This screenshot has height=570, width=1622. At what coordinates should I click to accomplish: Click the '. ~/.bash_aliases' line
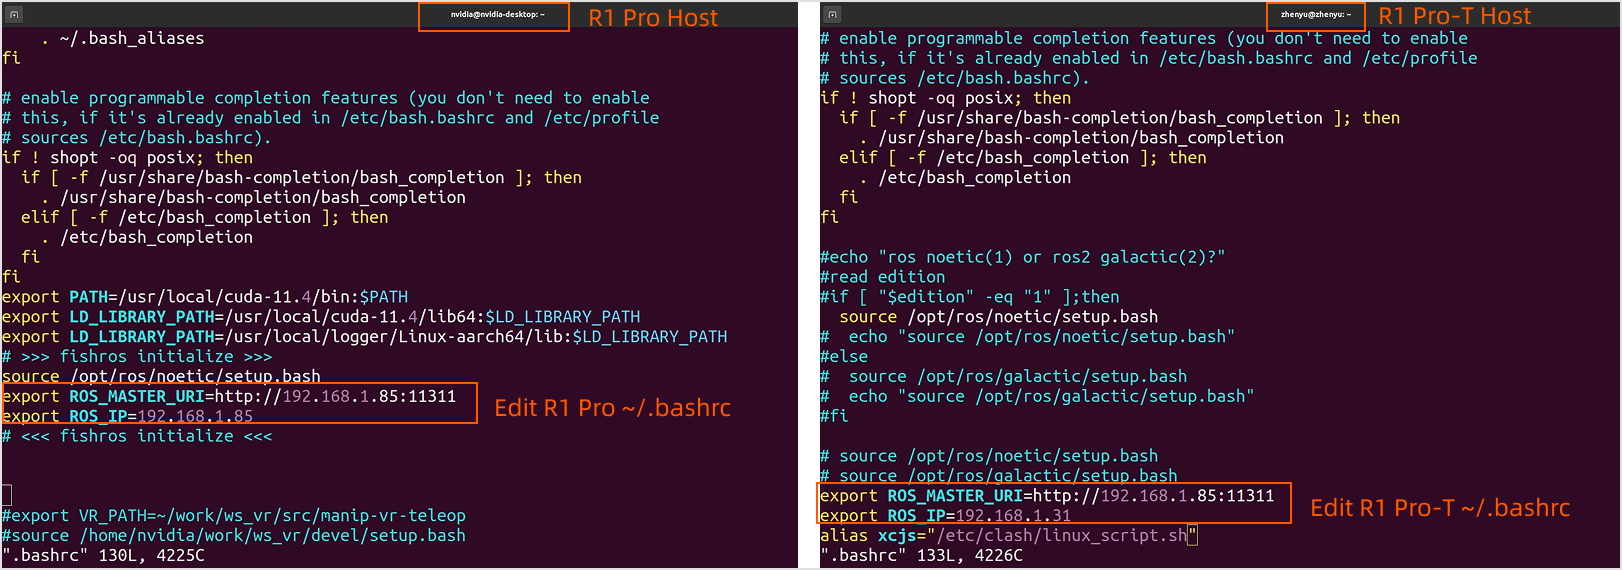(x=122, y=38)
